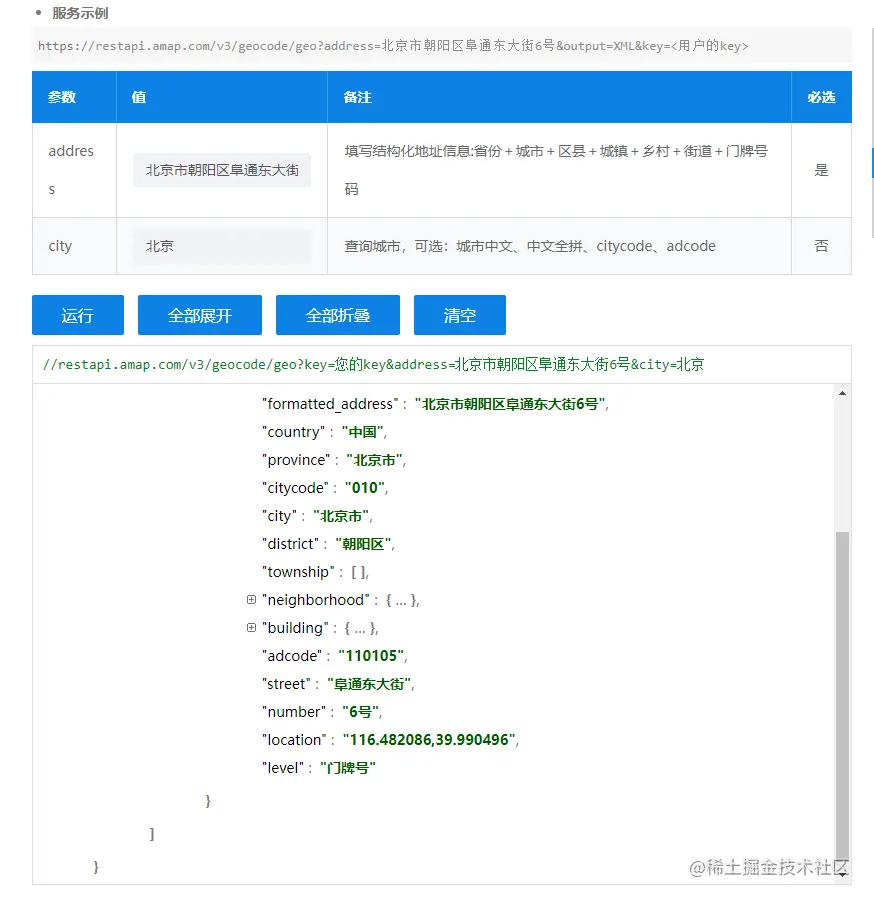Click the generated request URL with 您的key
Viewport: 874px width, 902px height.
click(x=373, y=364)
